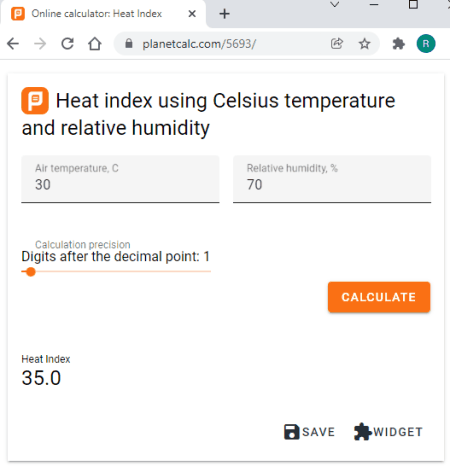The height and width of the screenshot is (466, 450).
Task: Click the PlanetCalc orange logo in heading
Action: [35, 101]
